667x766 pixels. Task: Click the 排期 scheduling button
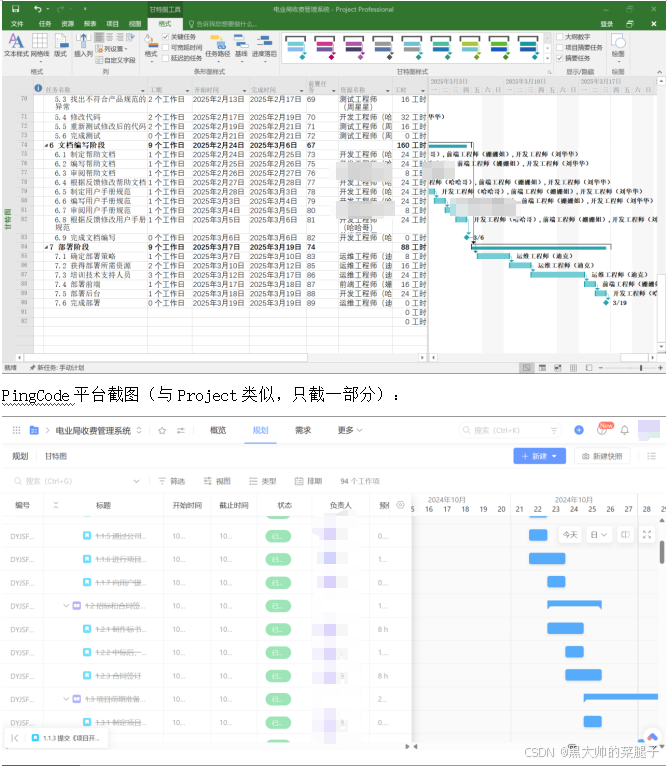[308, 481]
